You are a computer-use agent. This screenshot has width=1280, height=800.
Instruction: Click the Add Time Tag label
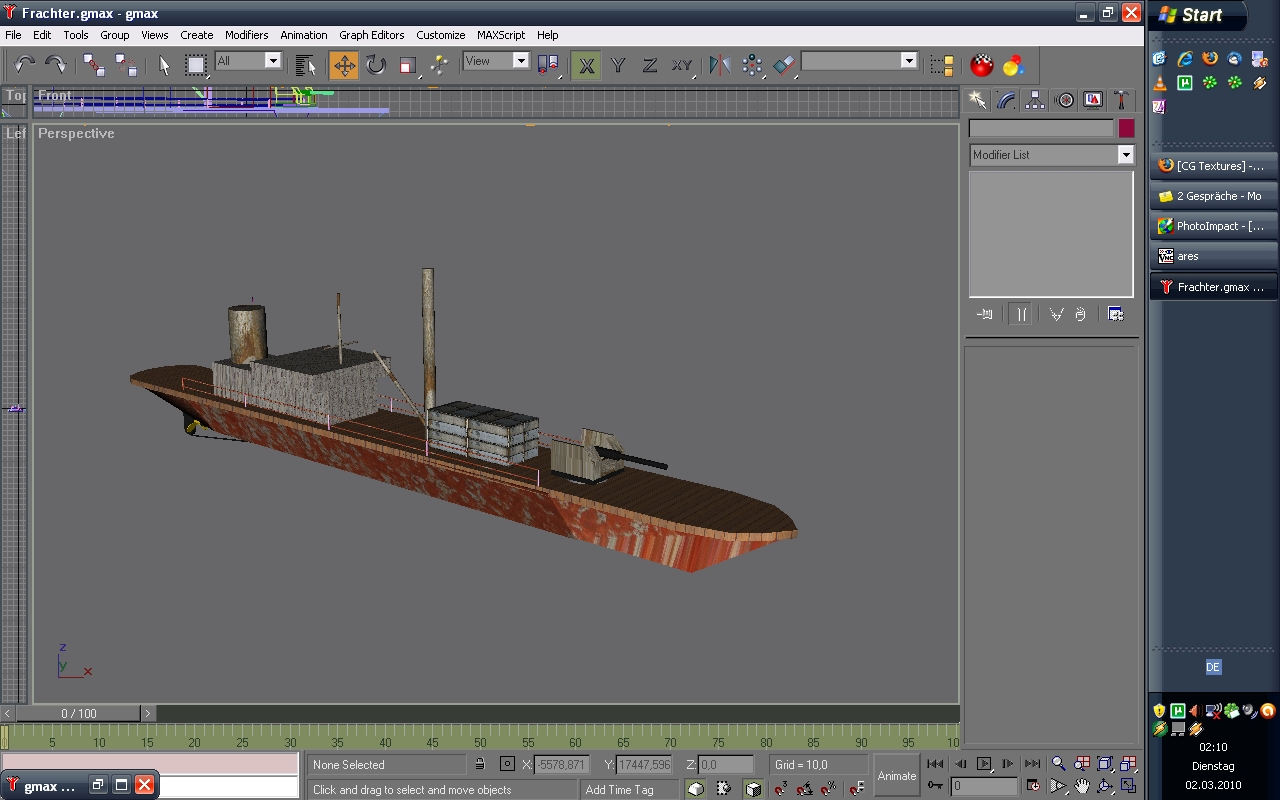coord(619,790)
